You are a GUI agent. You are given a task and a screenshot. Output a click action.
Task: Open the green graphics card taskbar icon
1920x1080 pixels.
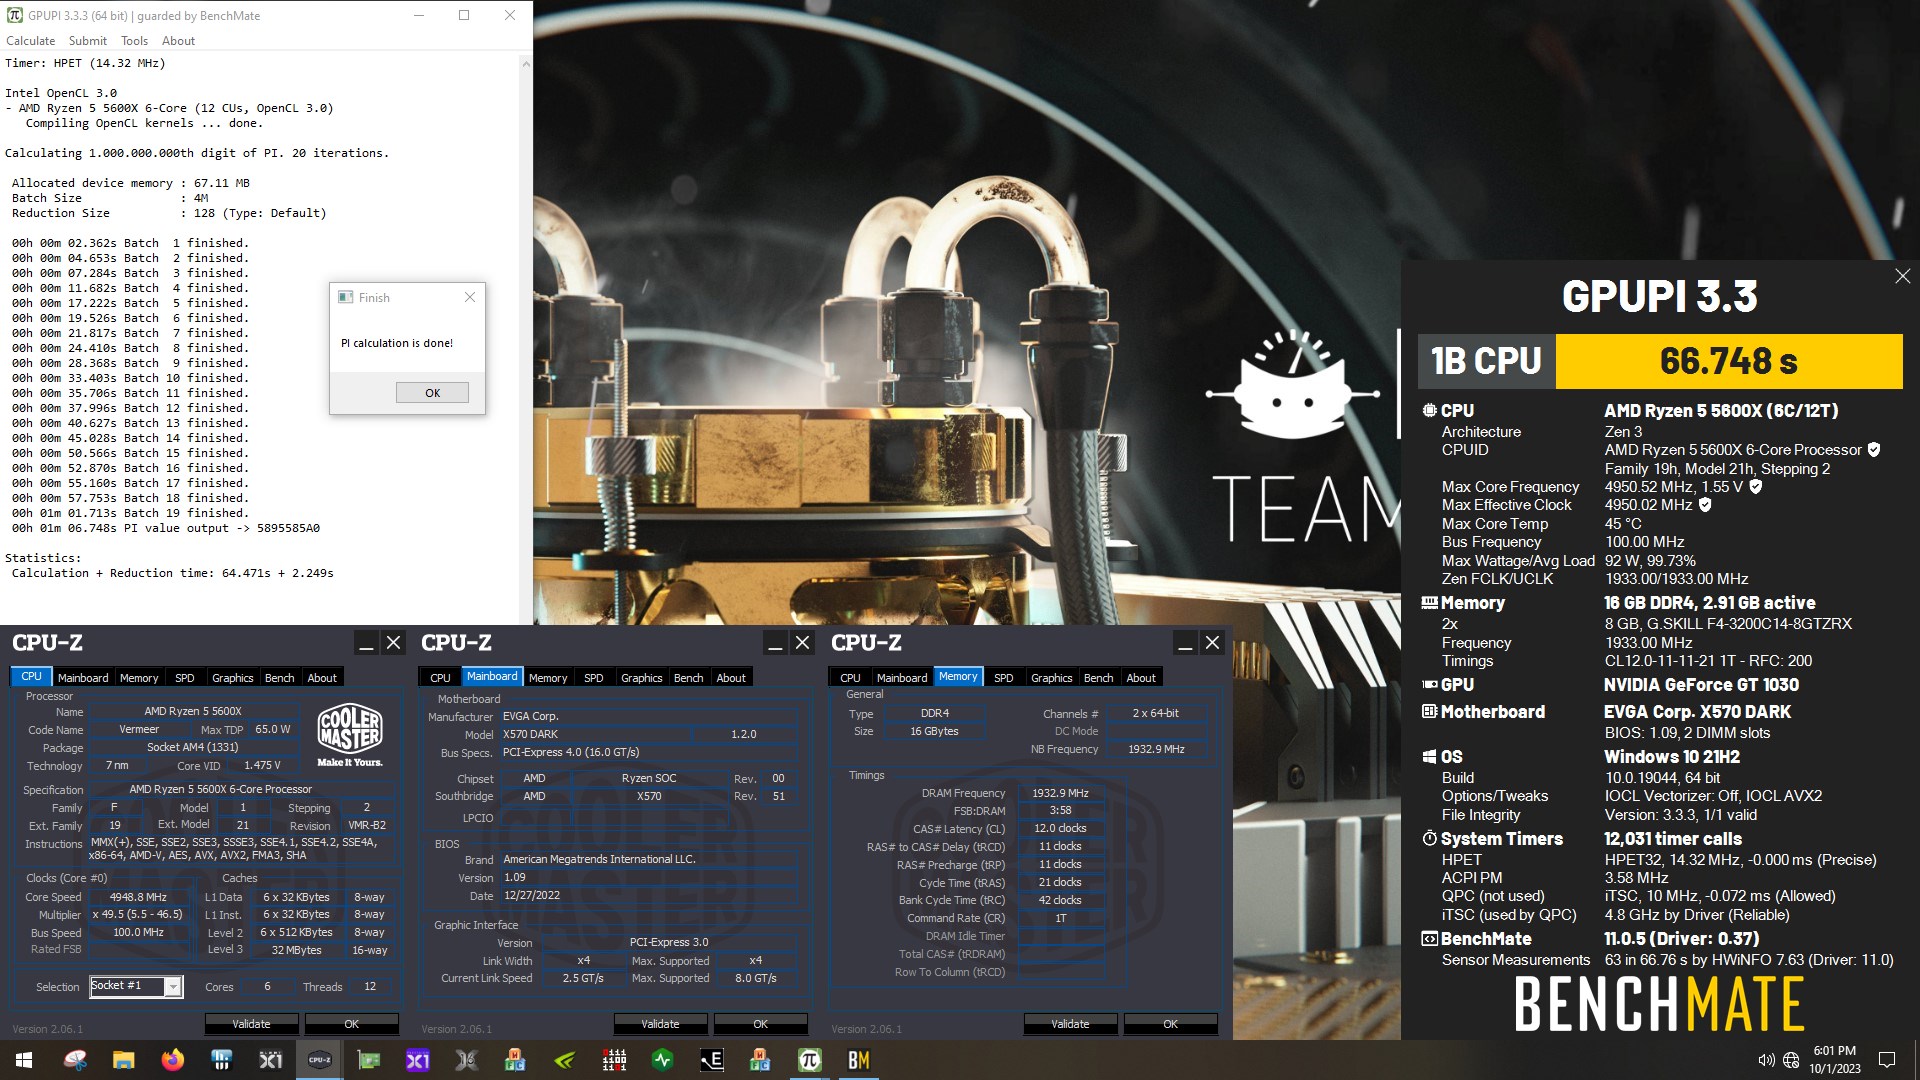coord(369,1060)
